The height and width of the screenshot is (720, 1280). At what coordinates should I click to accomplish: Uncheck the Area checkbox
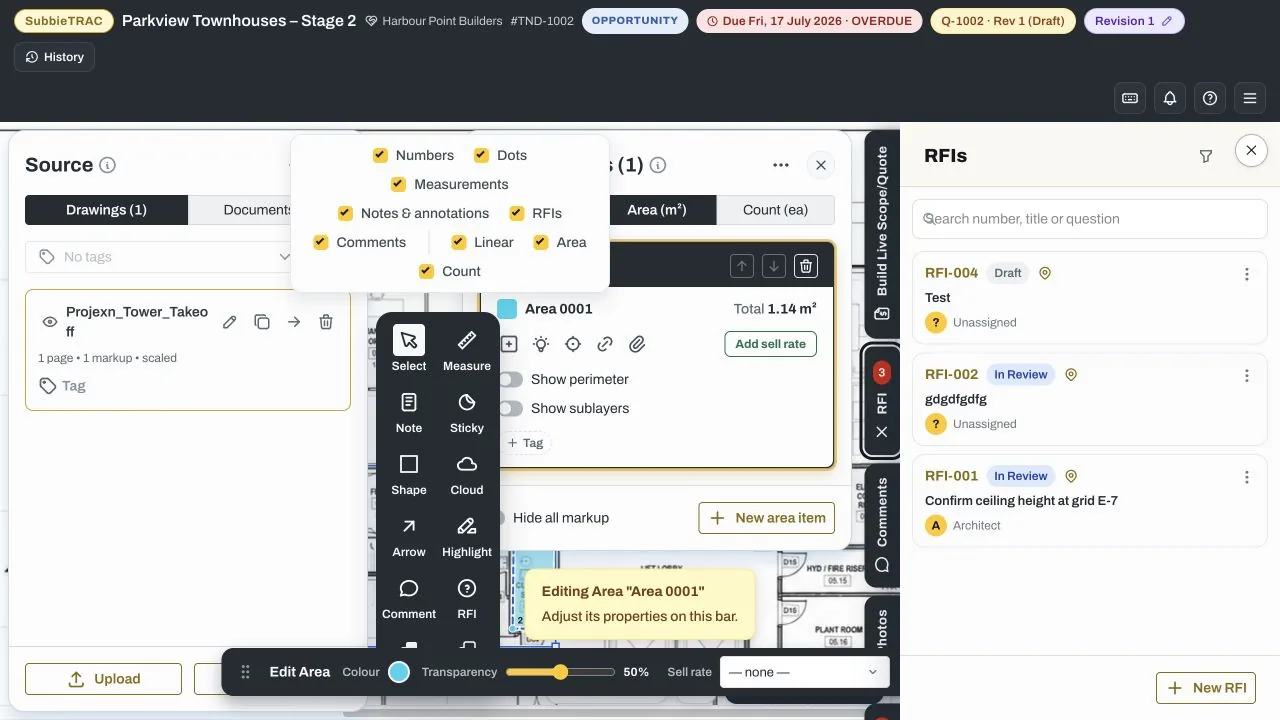[541, 242]
